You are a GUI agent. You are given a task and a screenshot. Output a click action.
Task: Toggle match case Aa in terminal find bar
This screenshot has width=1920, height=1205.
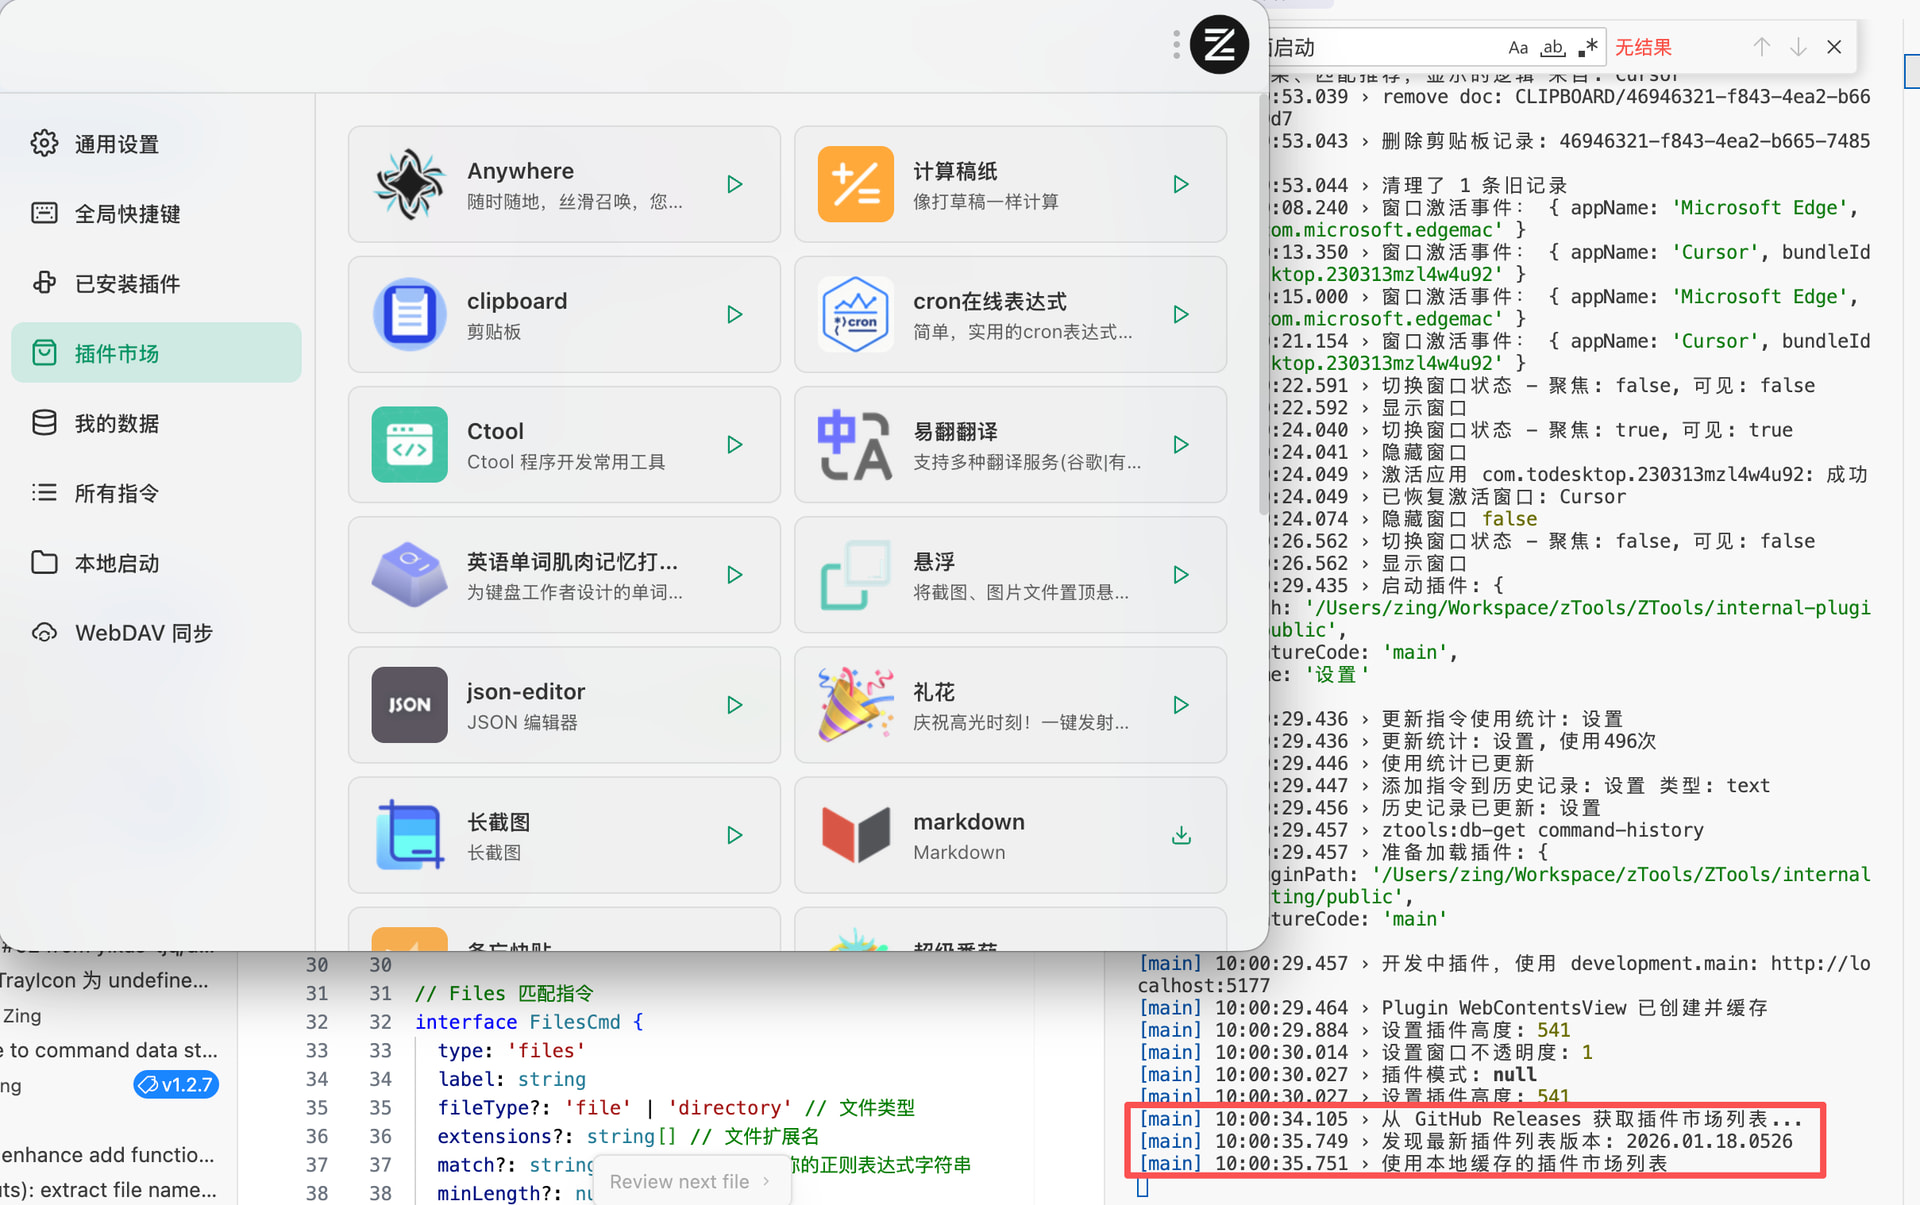pos(1518,47)
